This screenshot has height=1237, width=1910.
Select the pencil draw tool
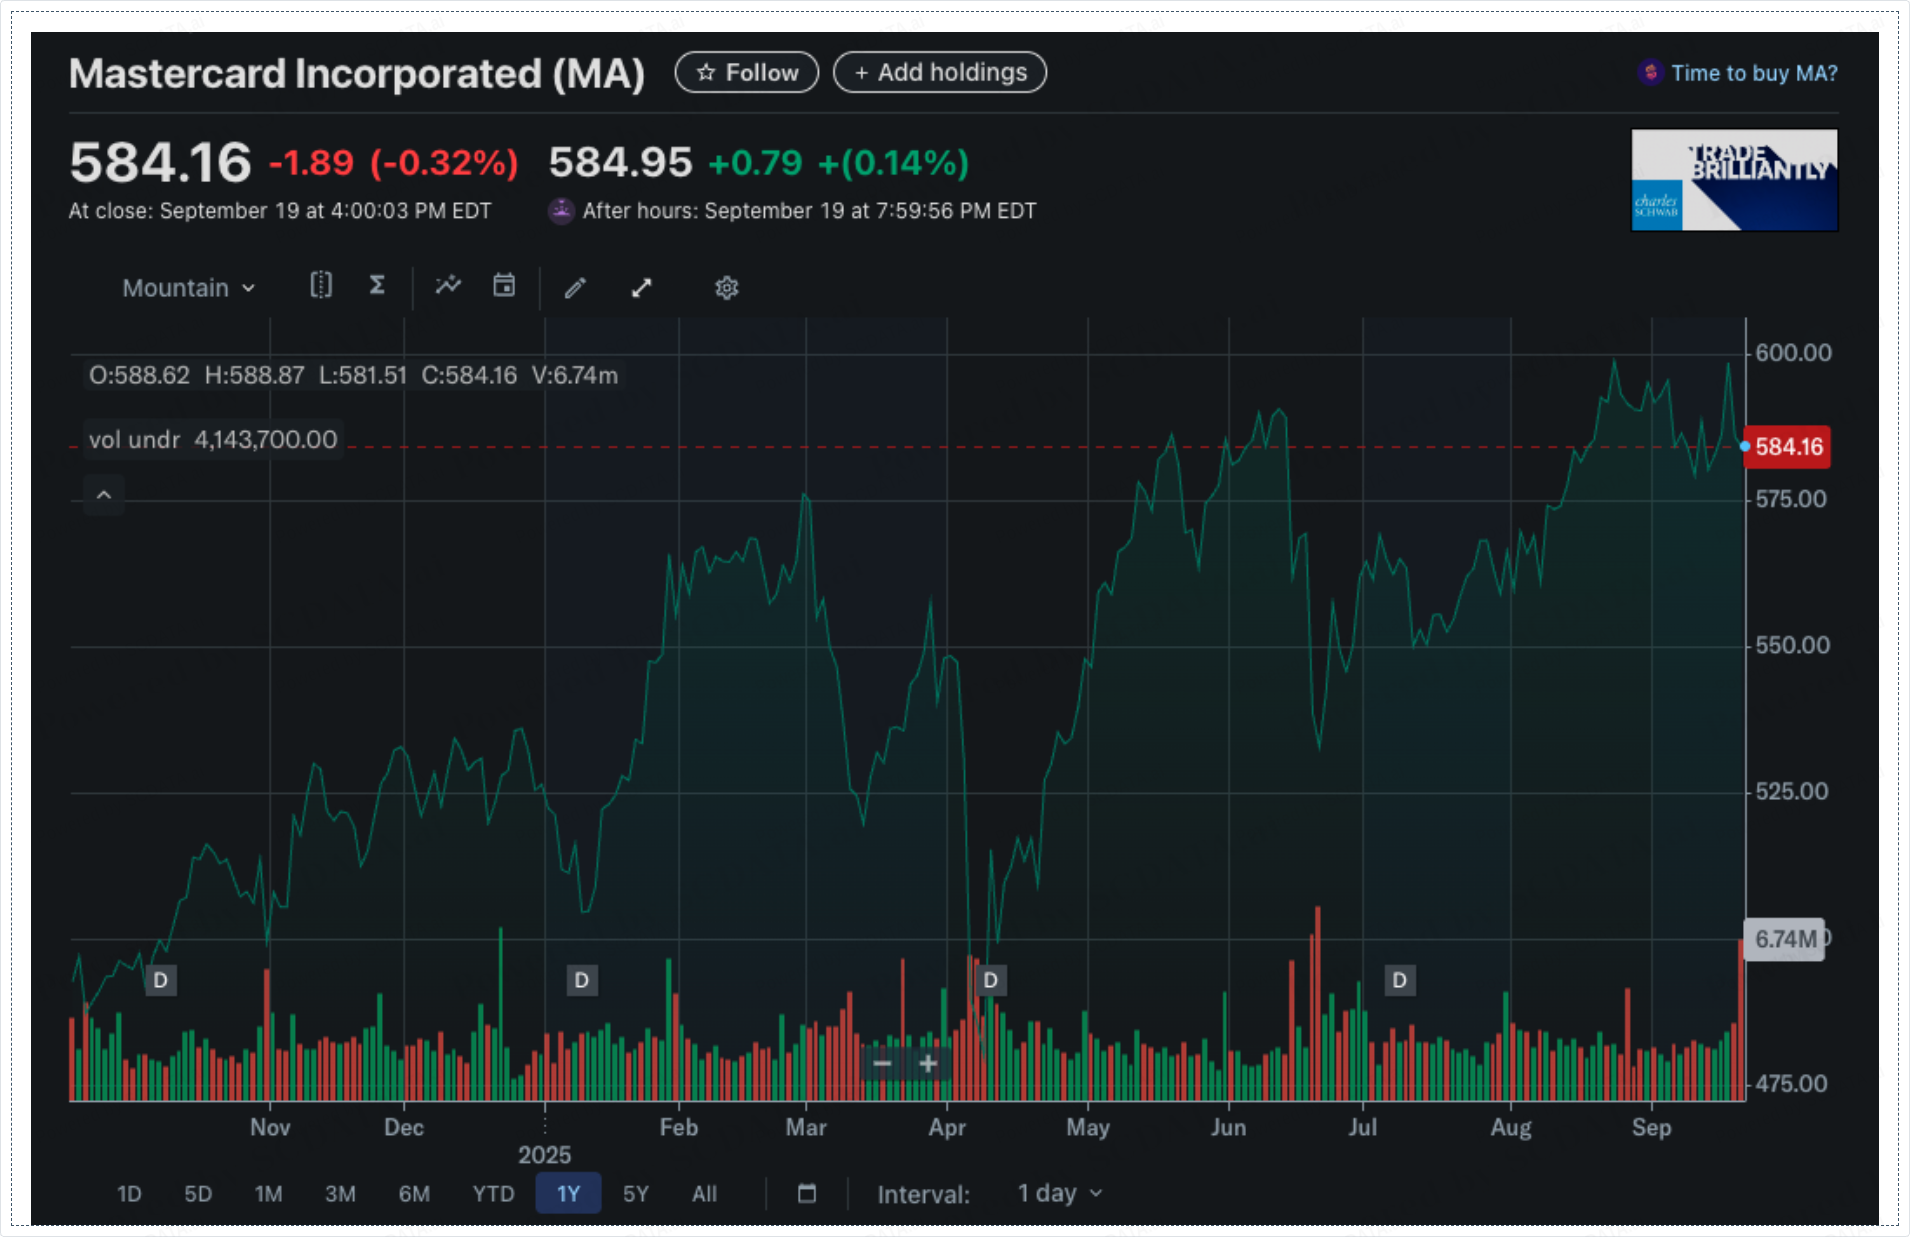click(x=574, y=288)
